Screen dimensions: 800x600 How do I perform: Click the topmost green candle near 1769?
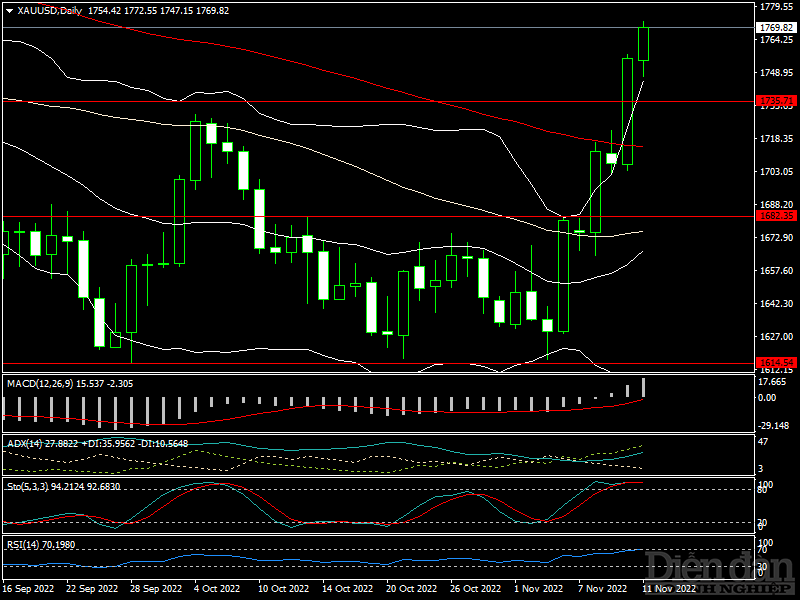click(x=643, y=43)
